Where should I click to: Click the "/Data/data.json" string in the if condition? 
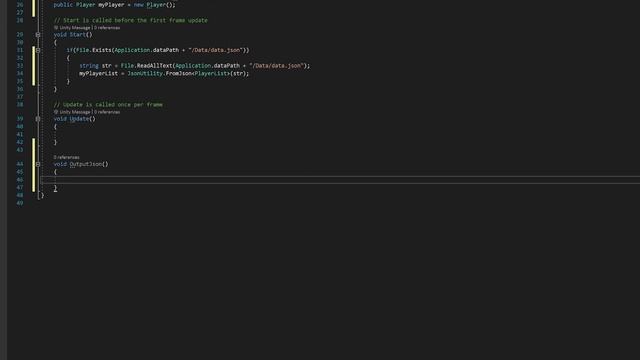coord(216,50)
